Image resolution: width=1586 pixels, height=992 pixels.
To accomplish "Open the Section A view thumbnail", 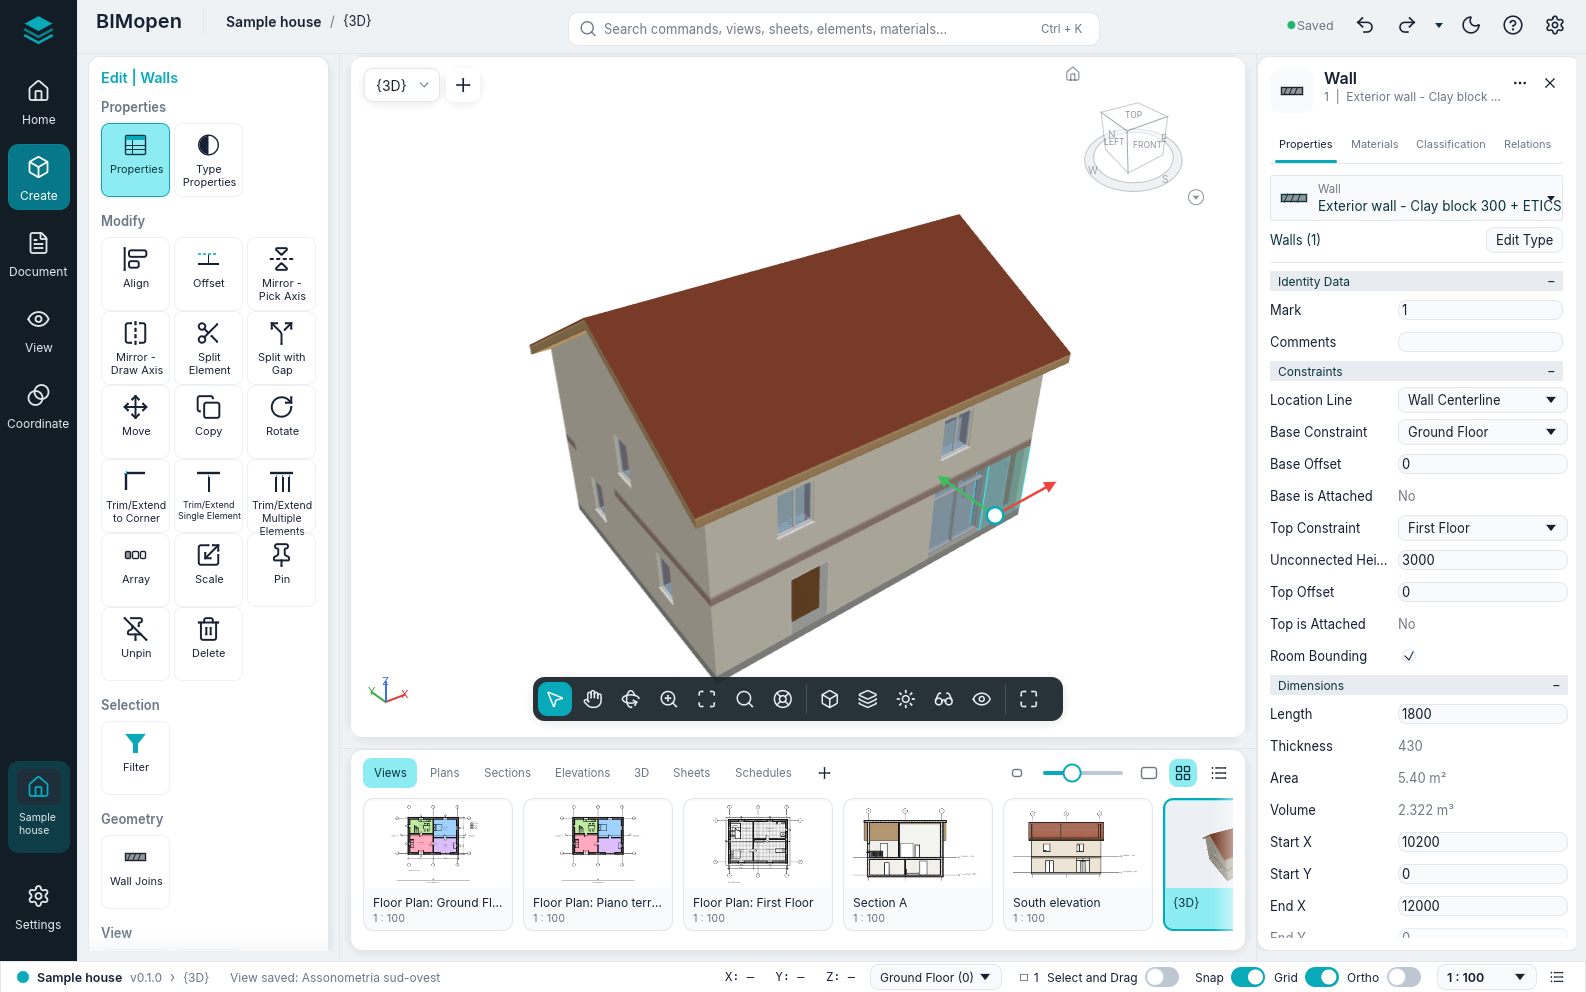I will [x=918, y=864].
